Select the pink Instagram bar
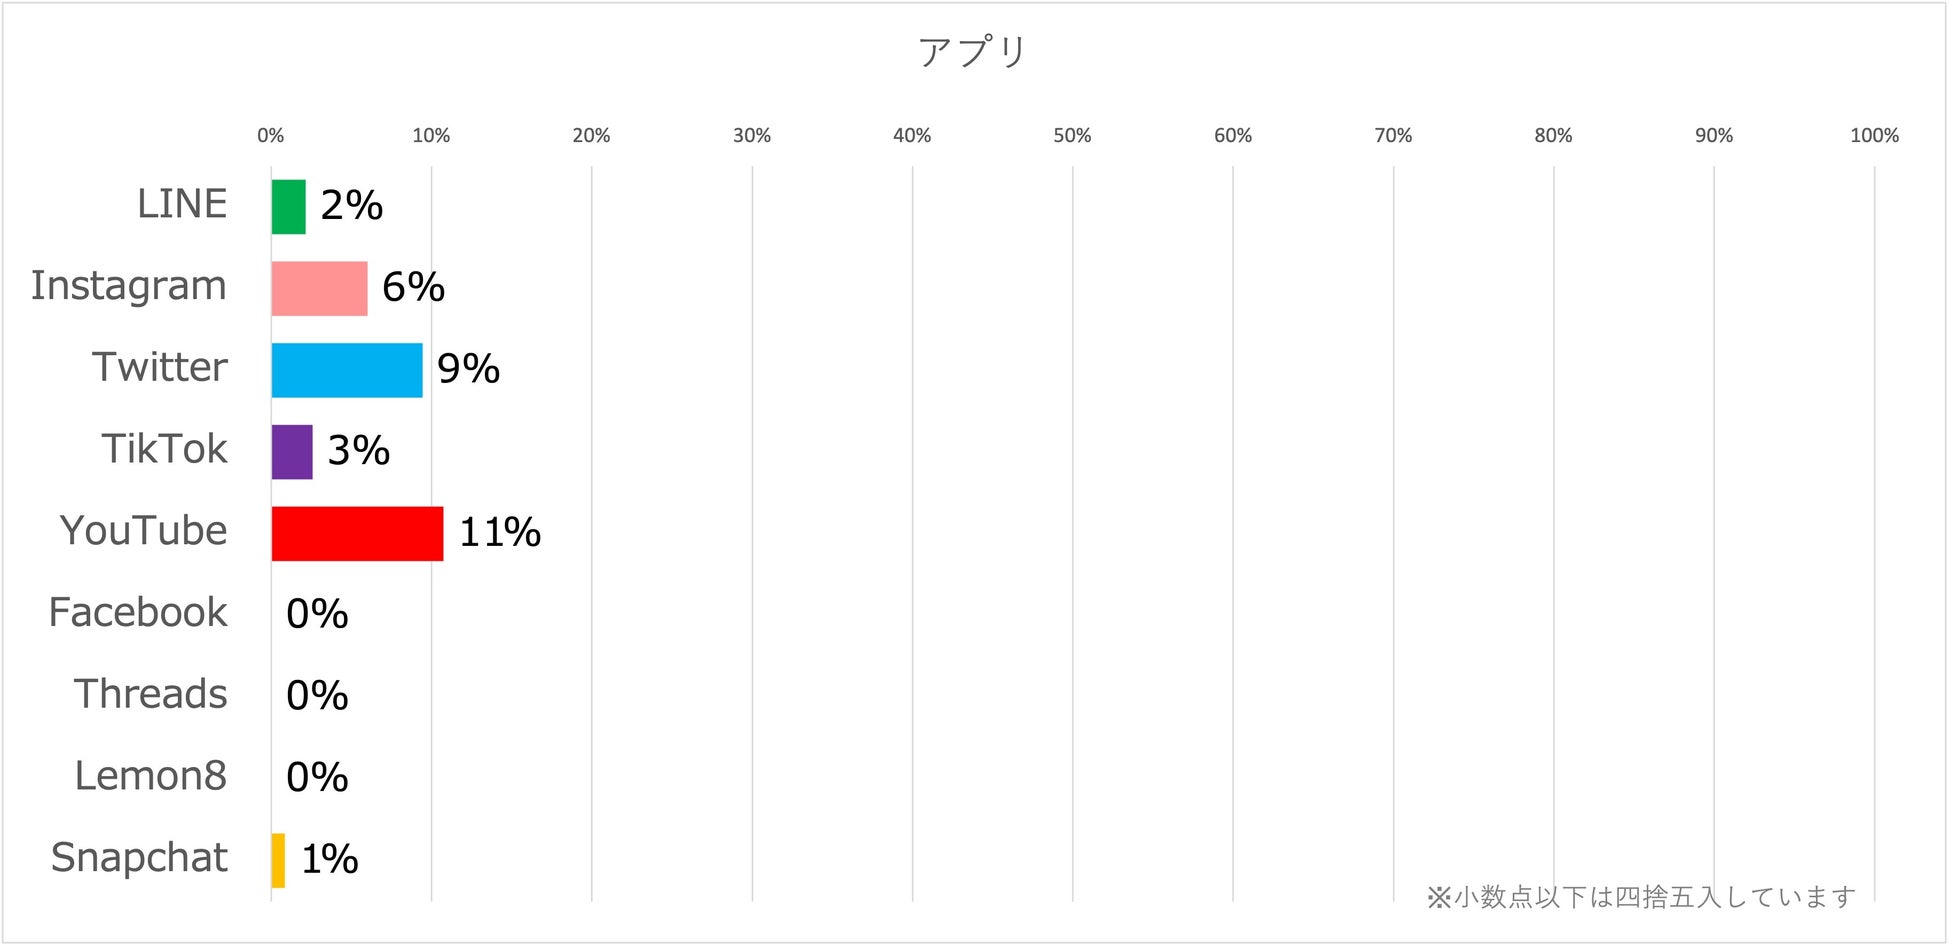 [319, 289]
